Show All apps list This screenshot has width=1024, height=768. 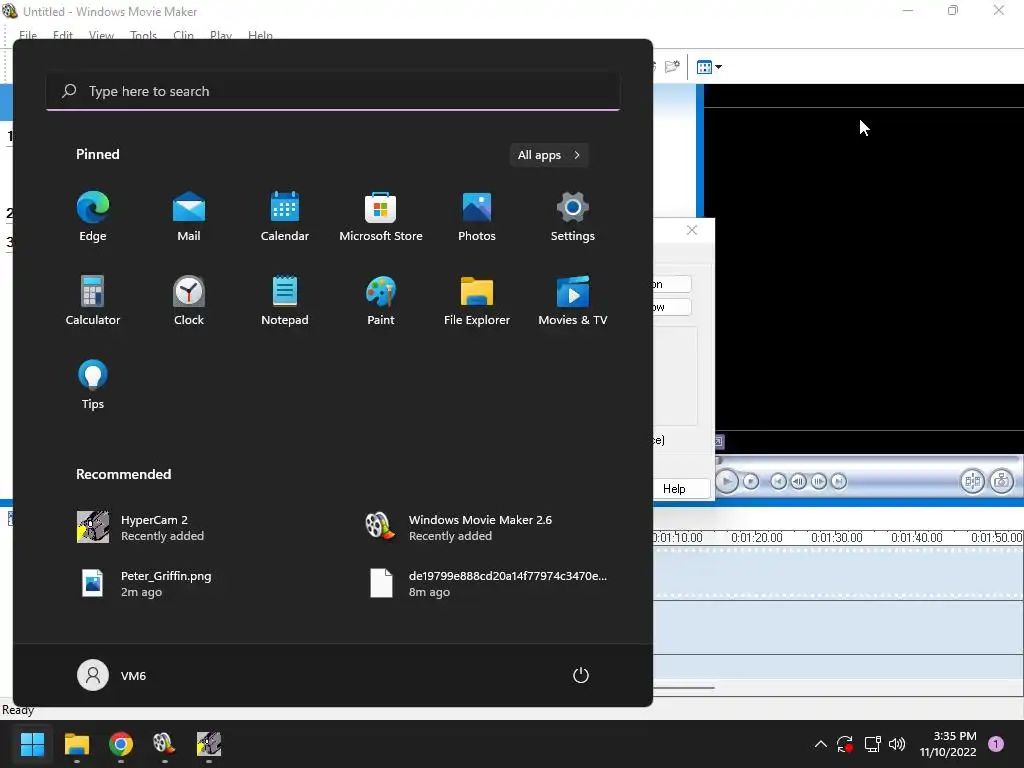(549, 155)
